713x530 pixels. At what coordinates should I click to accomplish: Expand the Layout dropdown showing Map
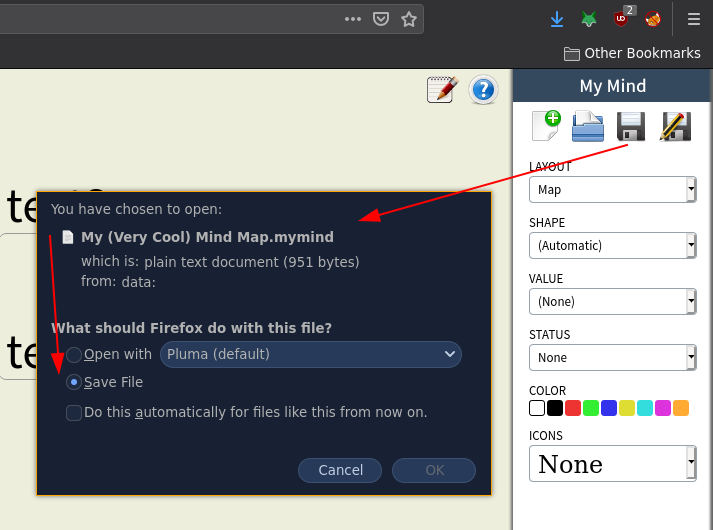click(x=613, y=190)
